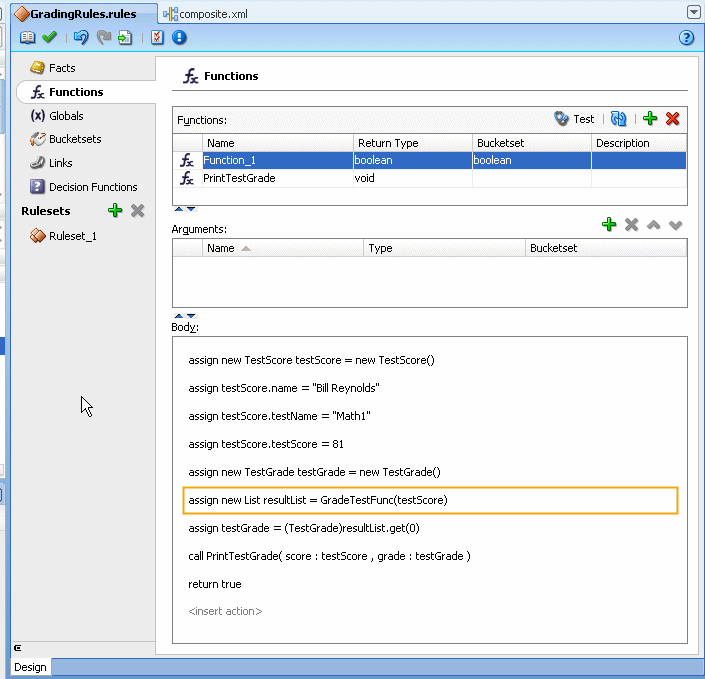Select the 'testScore.testScore = 81' line
This screenshot has width=705, height=679.
pyautogui.click(x=266, y=444)
